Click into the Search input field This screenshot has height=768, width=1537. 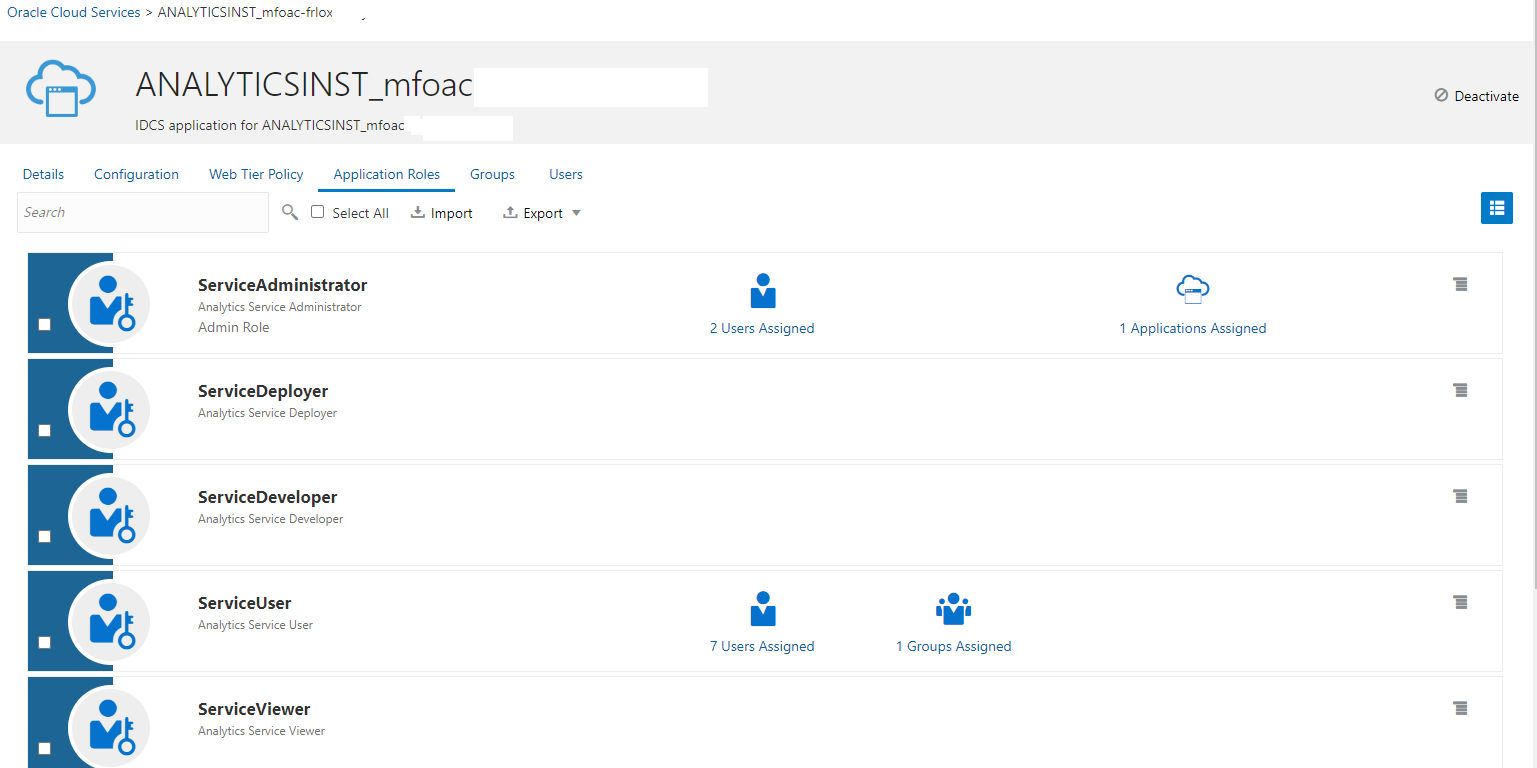click(x=143, y=212)
